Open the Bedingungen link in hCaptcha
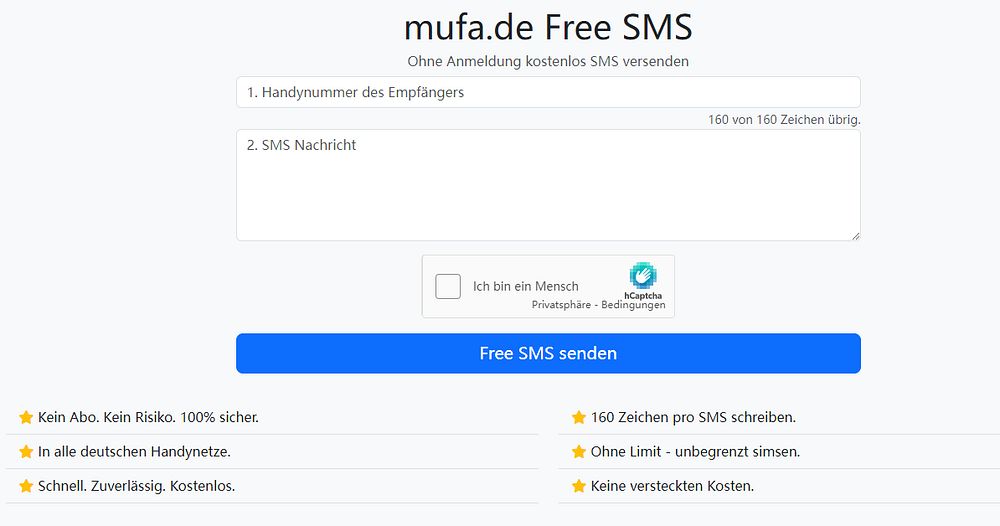Viewport: 1000px width, 526px height. click(633, 305)
